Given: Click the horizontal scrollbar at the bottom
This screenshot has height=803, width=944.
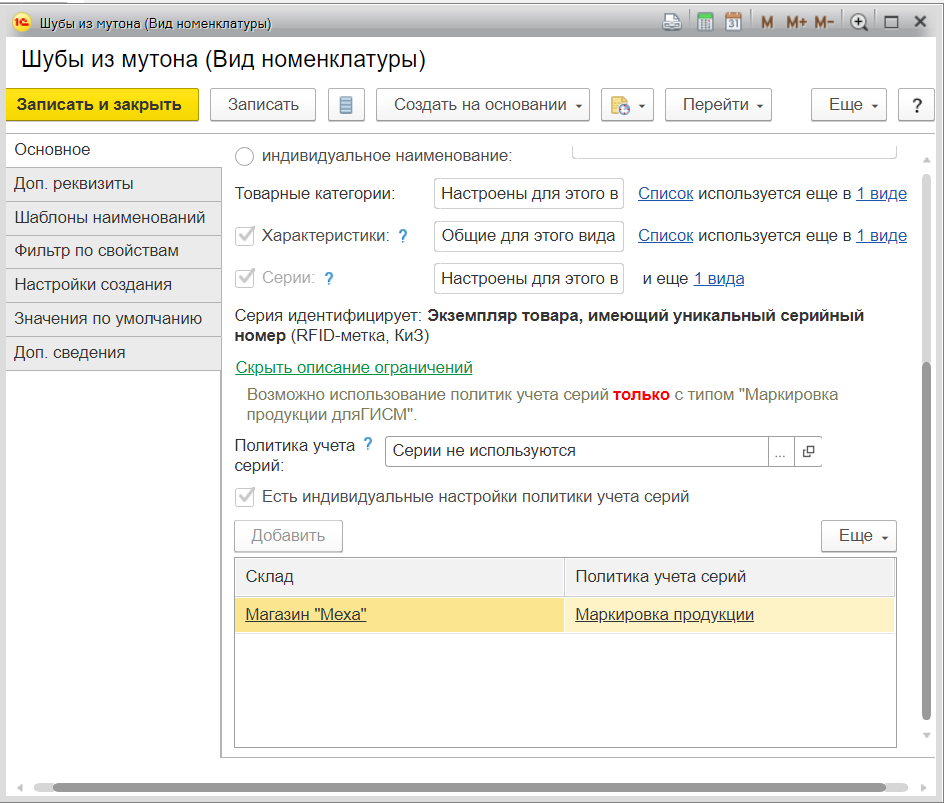Looking at the screenshot, I should pos(470,787).
